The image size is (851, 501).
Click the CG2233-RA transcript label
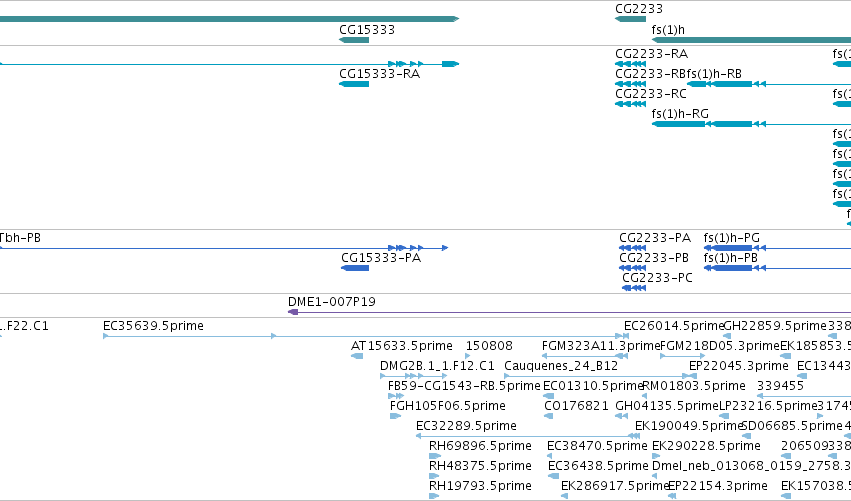(x=651, y=54)
